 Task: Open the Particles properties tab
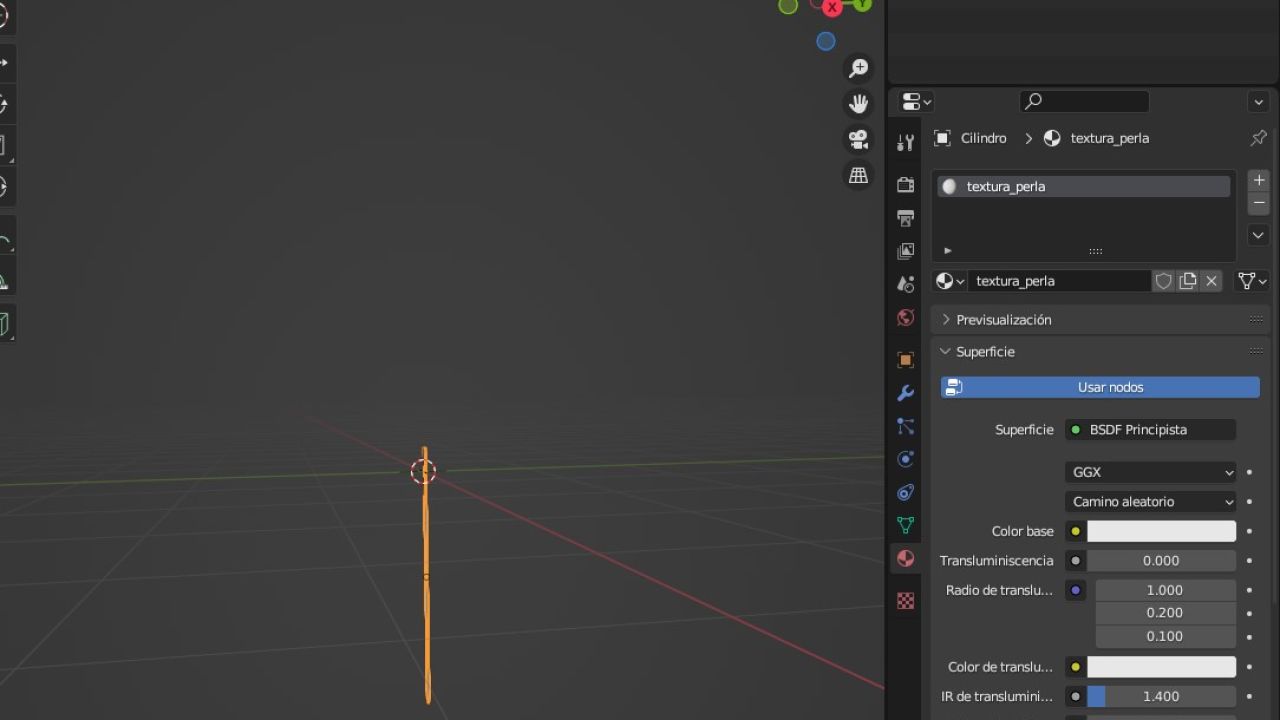905,426
